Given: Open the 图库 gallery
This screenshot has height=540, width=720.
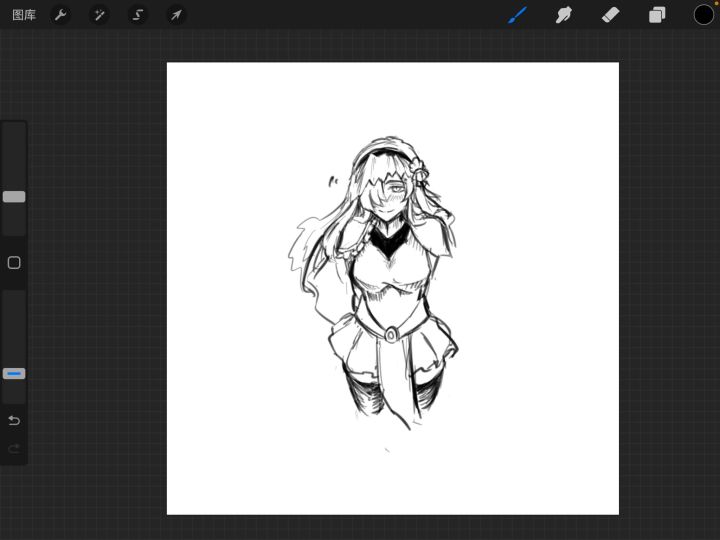Looking at the screenshot, I should coord(24,15).
